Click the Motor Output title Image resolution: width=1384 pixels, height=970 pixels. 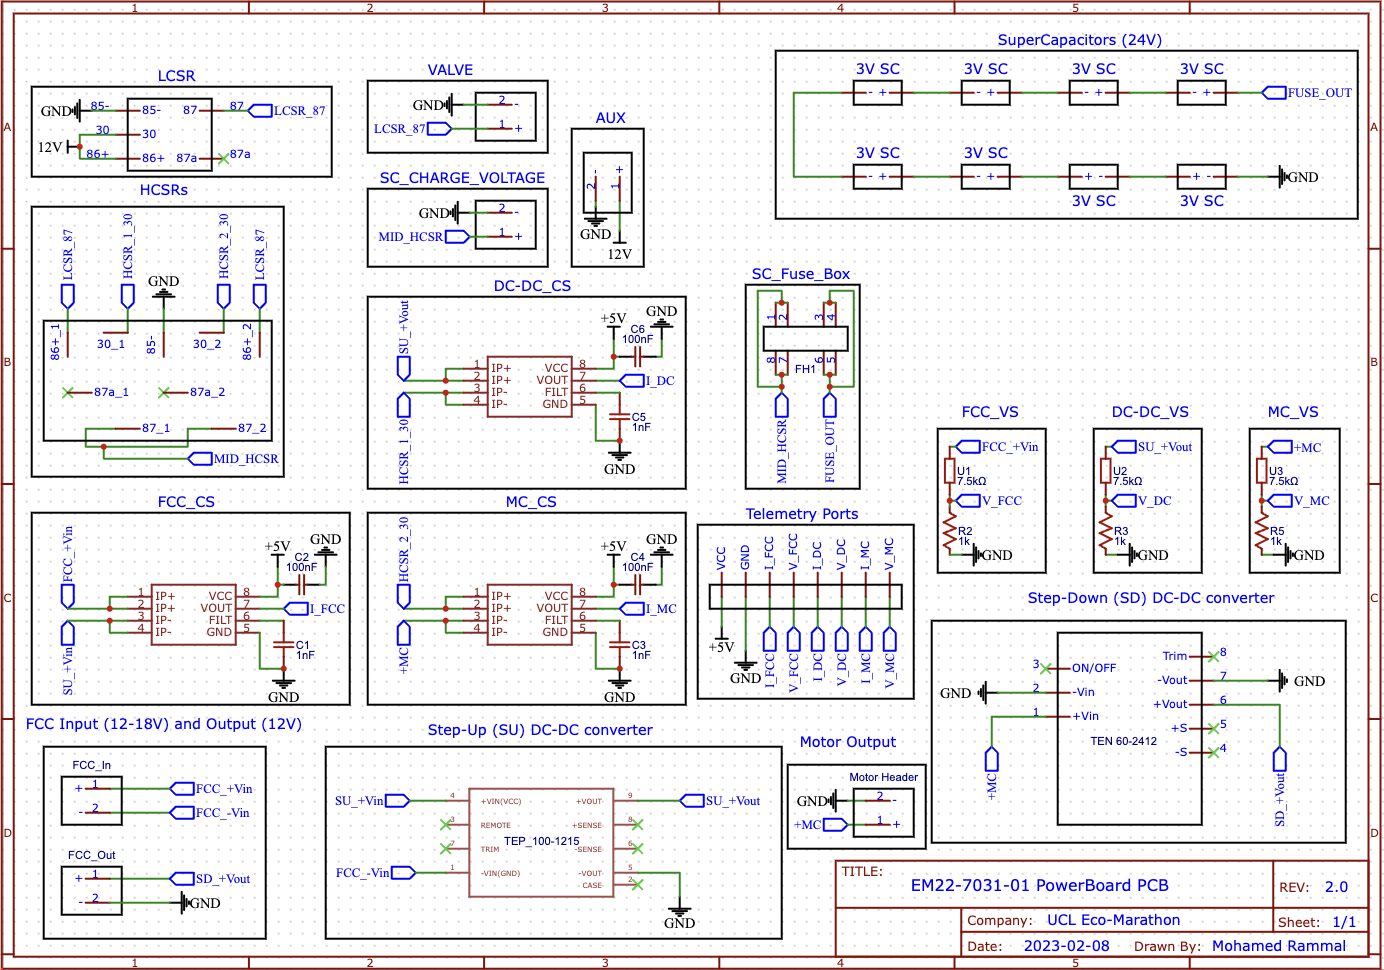point(848,742)
